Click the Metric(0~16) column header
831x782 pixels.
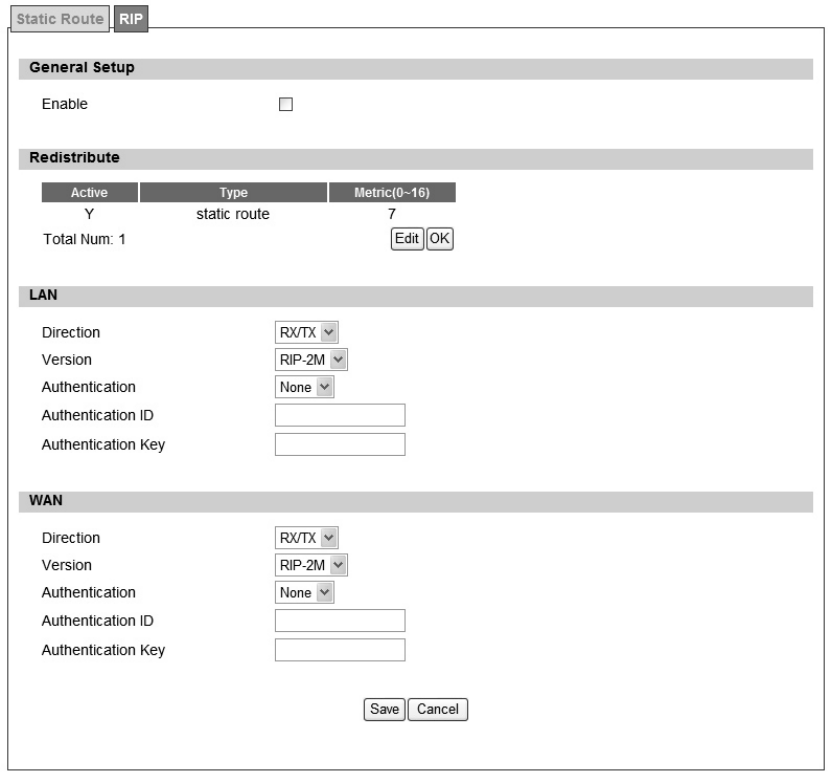[392, 192]
